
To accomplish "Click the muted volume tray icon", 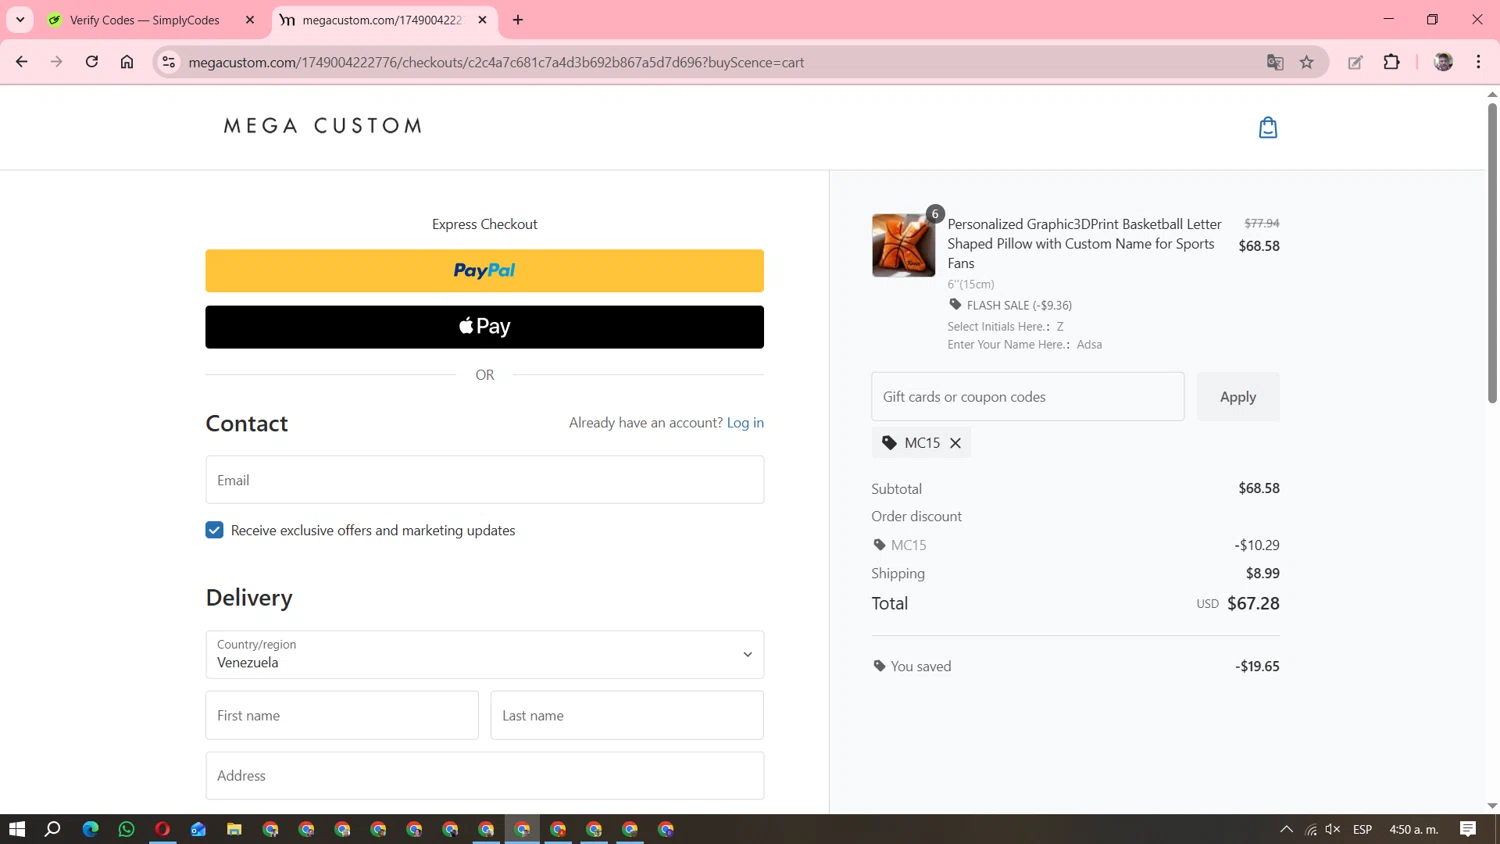I will pos(1333,829).
